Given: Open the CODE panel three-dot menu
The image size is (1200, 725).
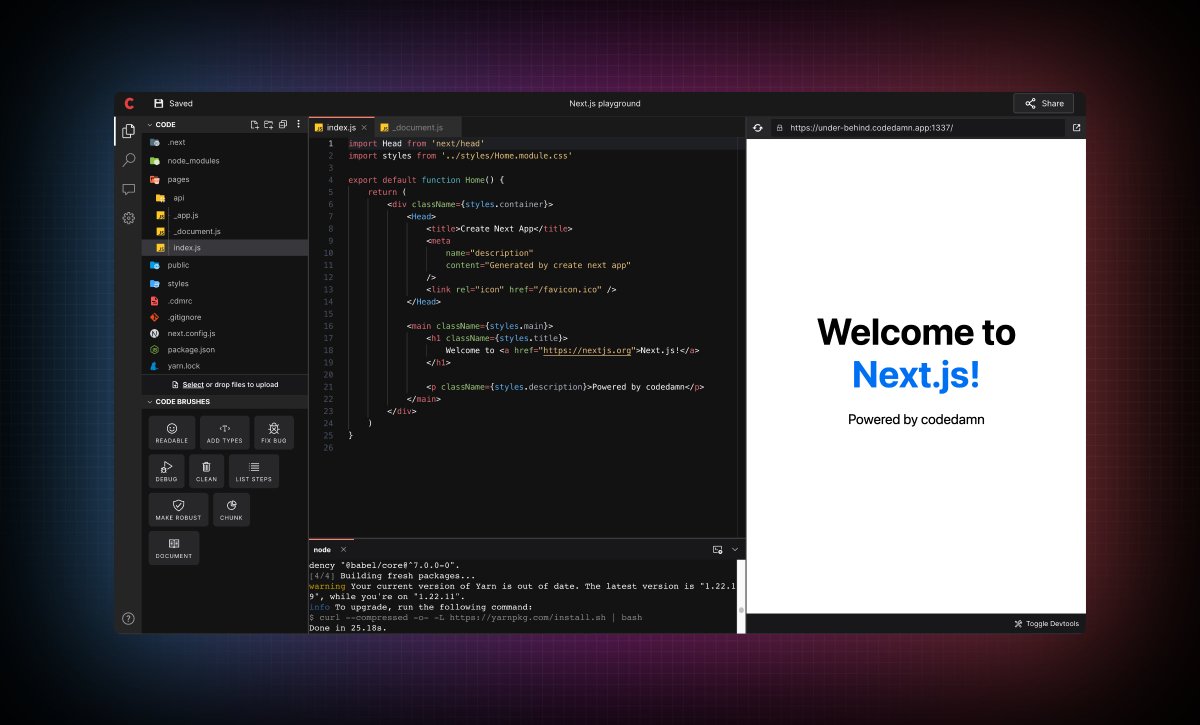Looking at the screenshot, I should (298, 125).
